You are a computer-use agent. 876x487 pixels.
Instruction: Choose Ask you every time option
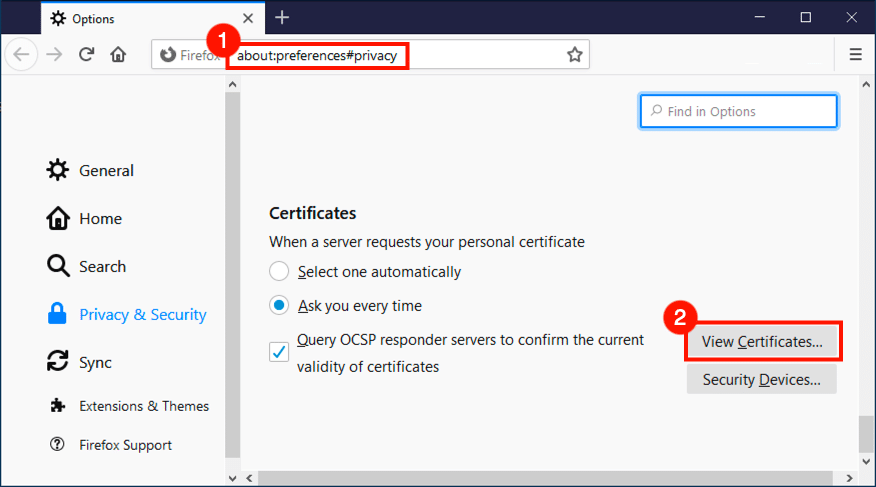pos(280,306)
